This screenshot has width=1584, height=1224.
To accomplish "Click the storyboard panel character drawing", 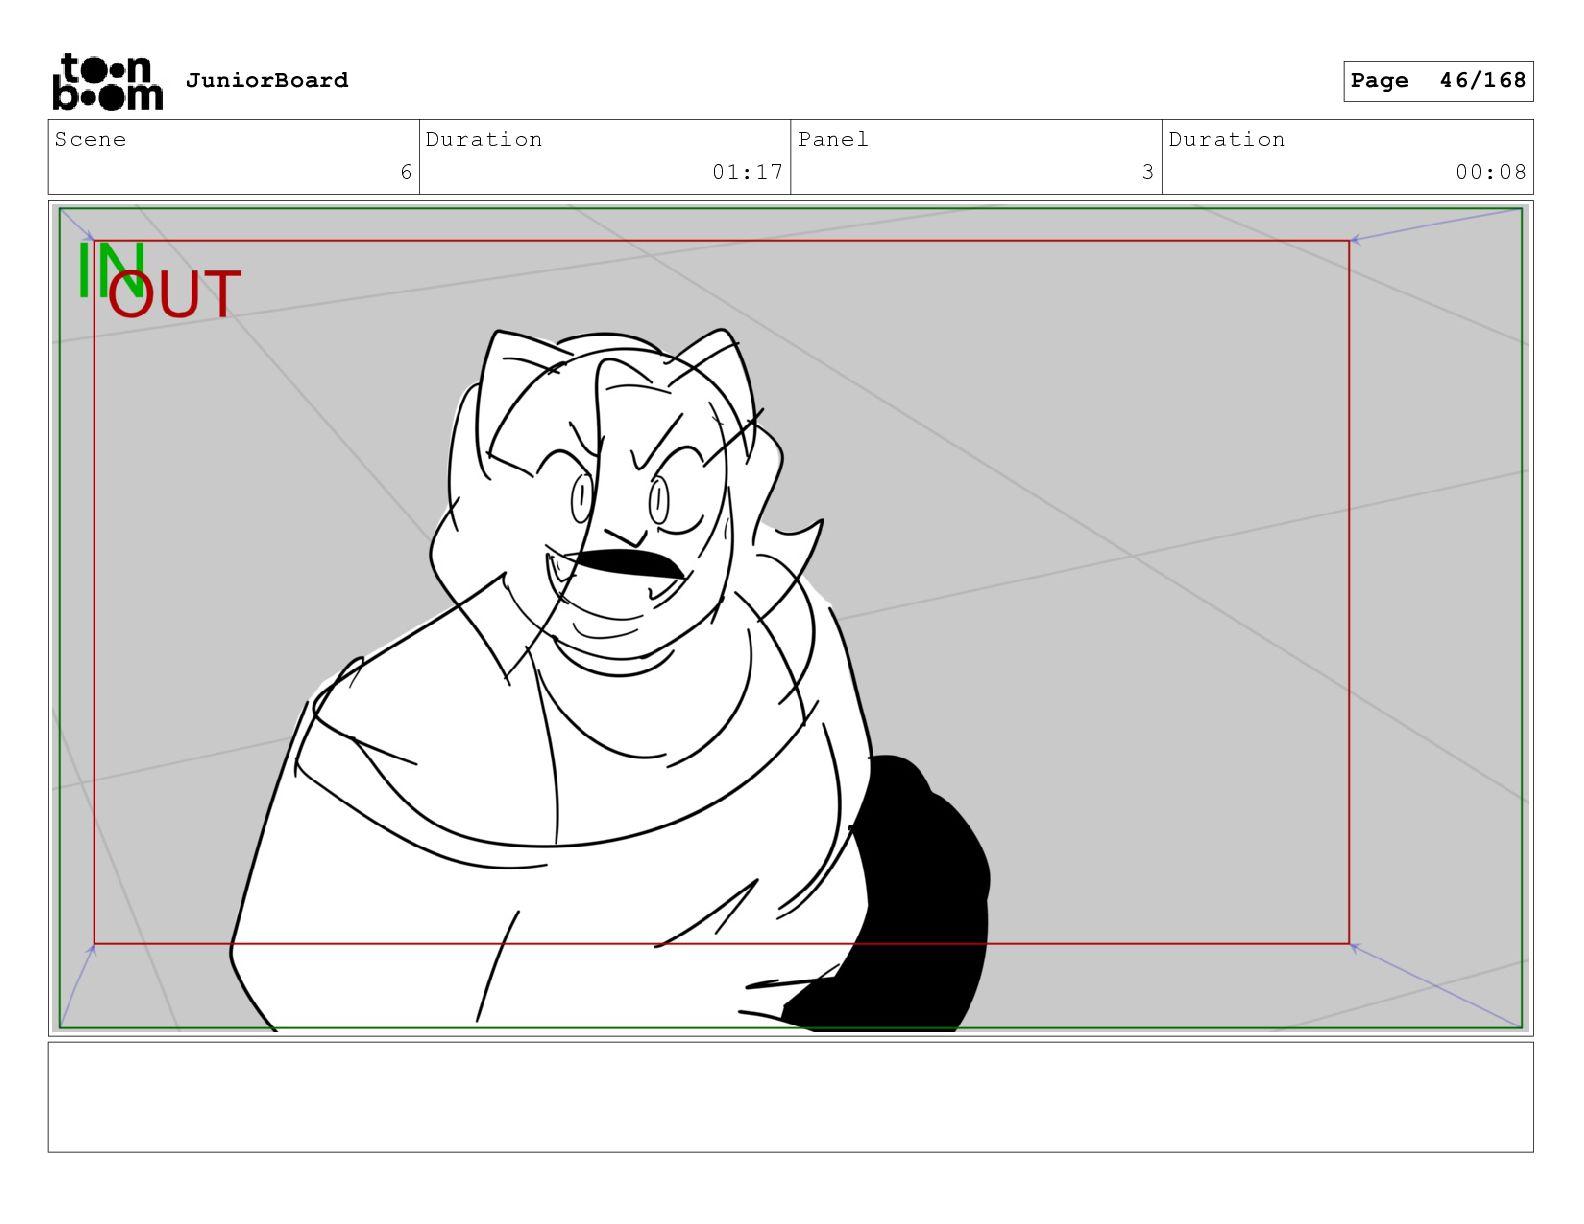I will click(x=610, y=680).
